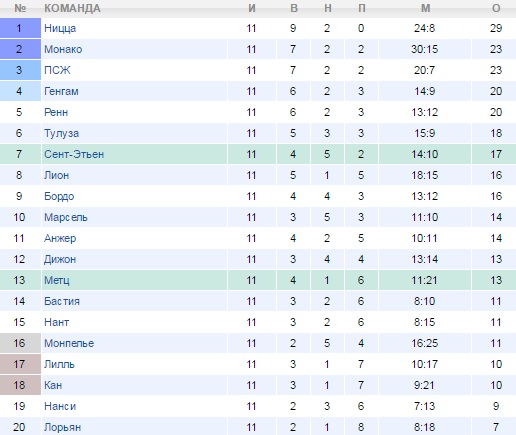Open the Анжер team link
This screenshot has height=435, width=516.
[60, 238]
